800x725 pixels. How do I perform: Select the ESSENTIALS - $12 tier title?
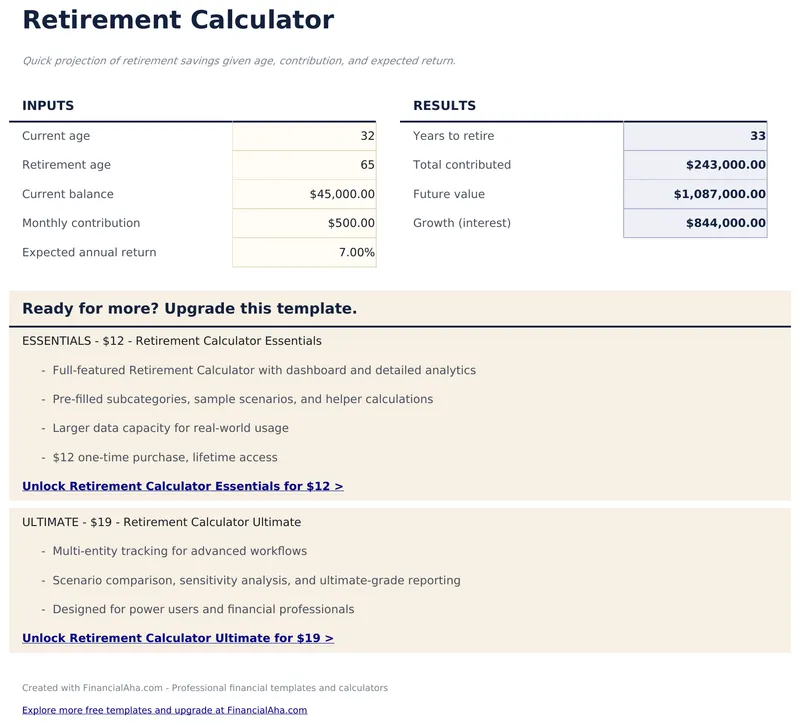click(x=171, y=341)
